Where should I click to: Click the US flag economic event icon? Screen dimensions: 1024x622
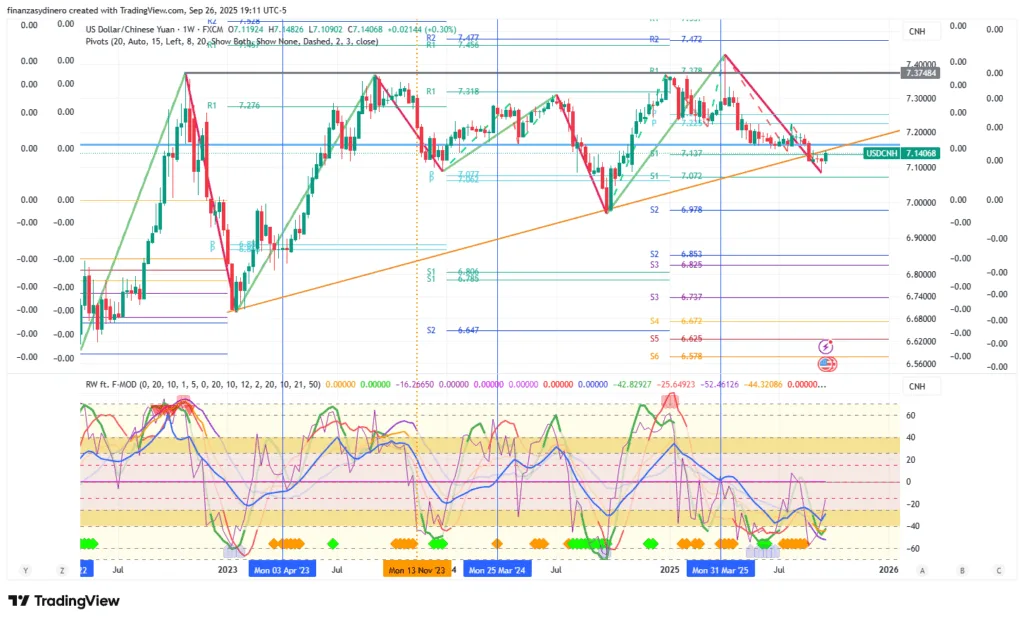(x=826, y=364)
